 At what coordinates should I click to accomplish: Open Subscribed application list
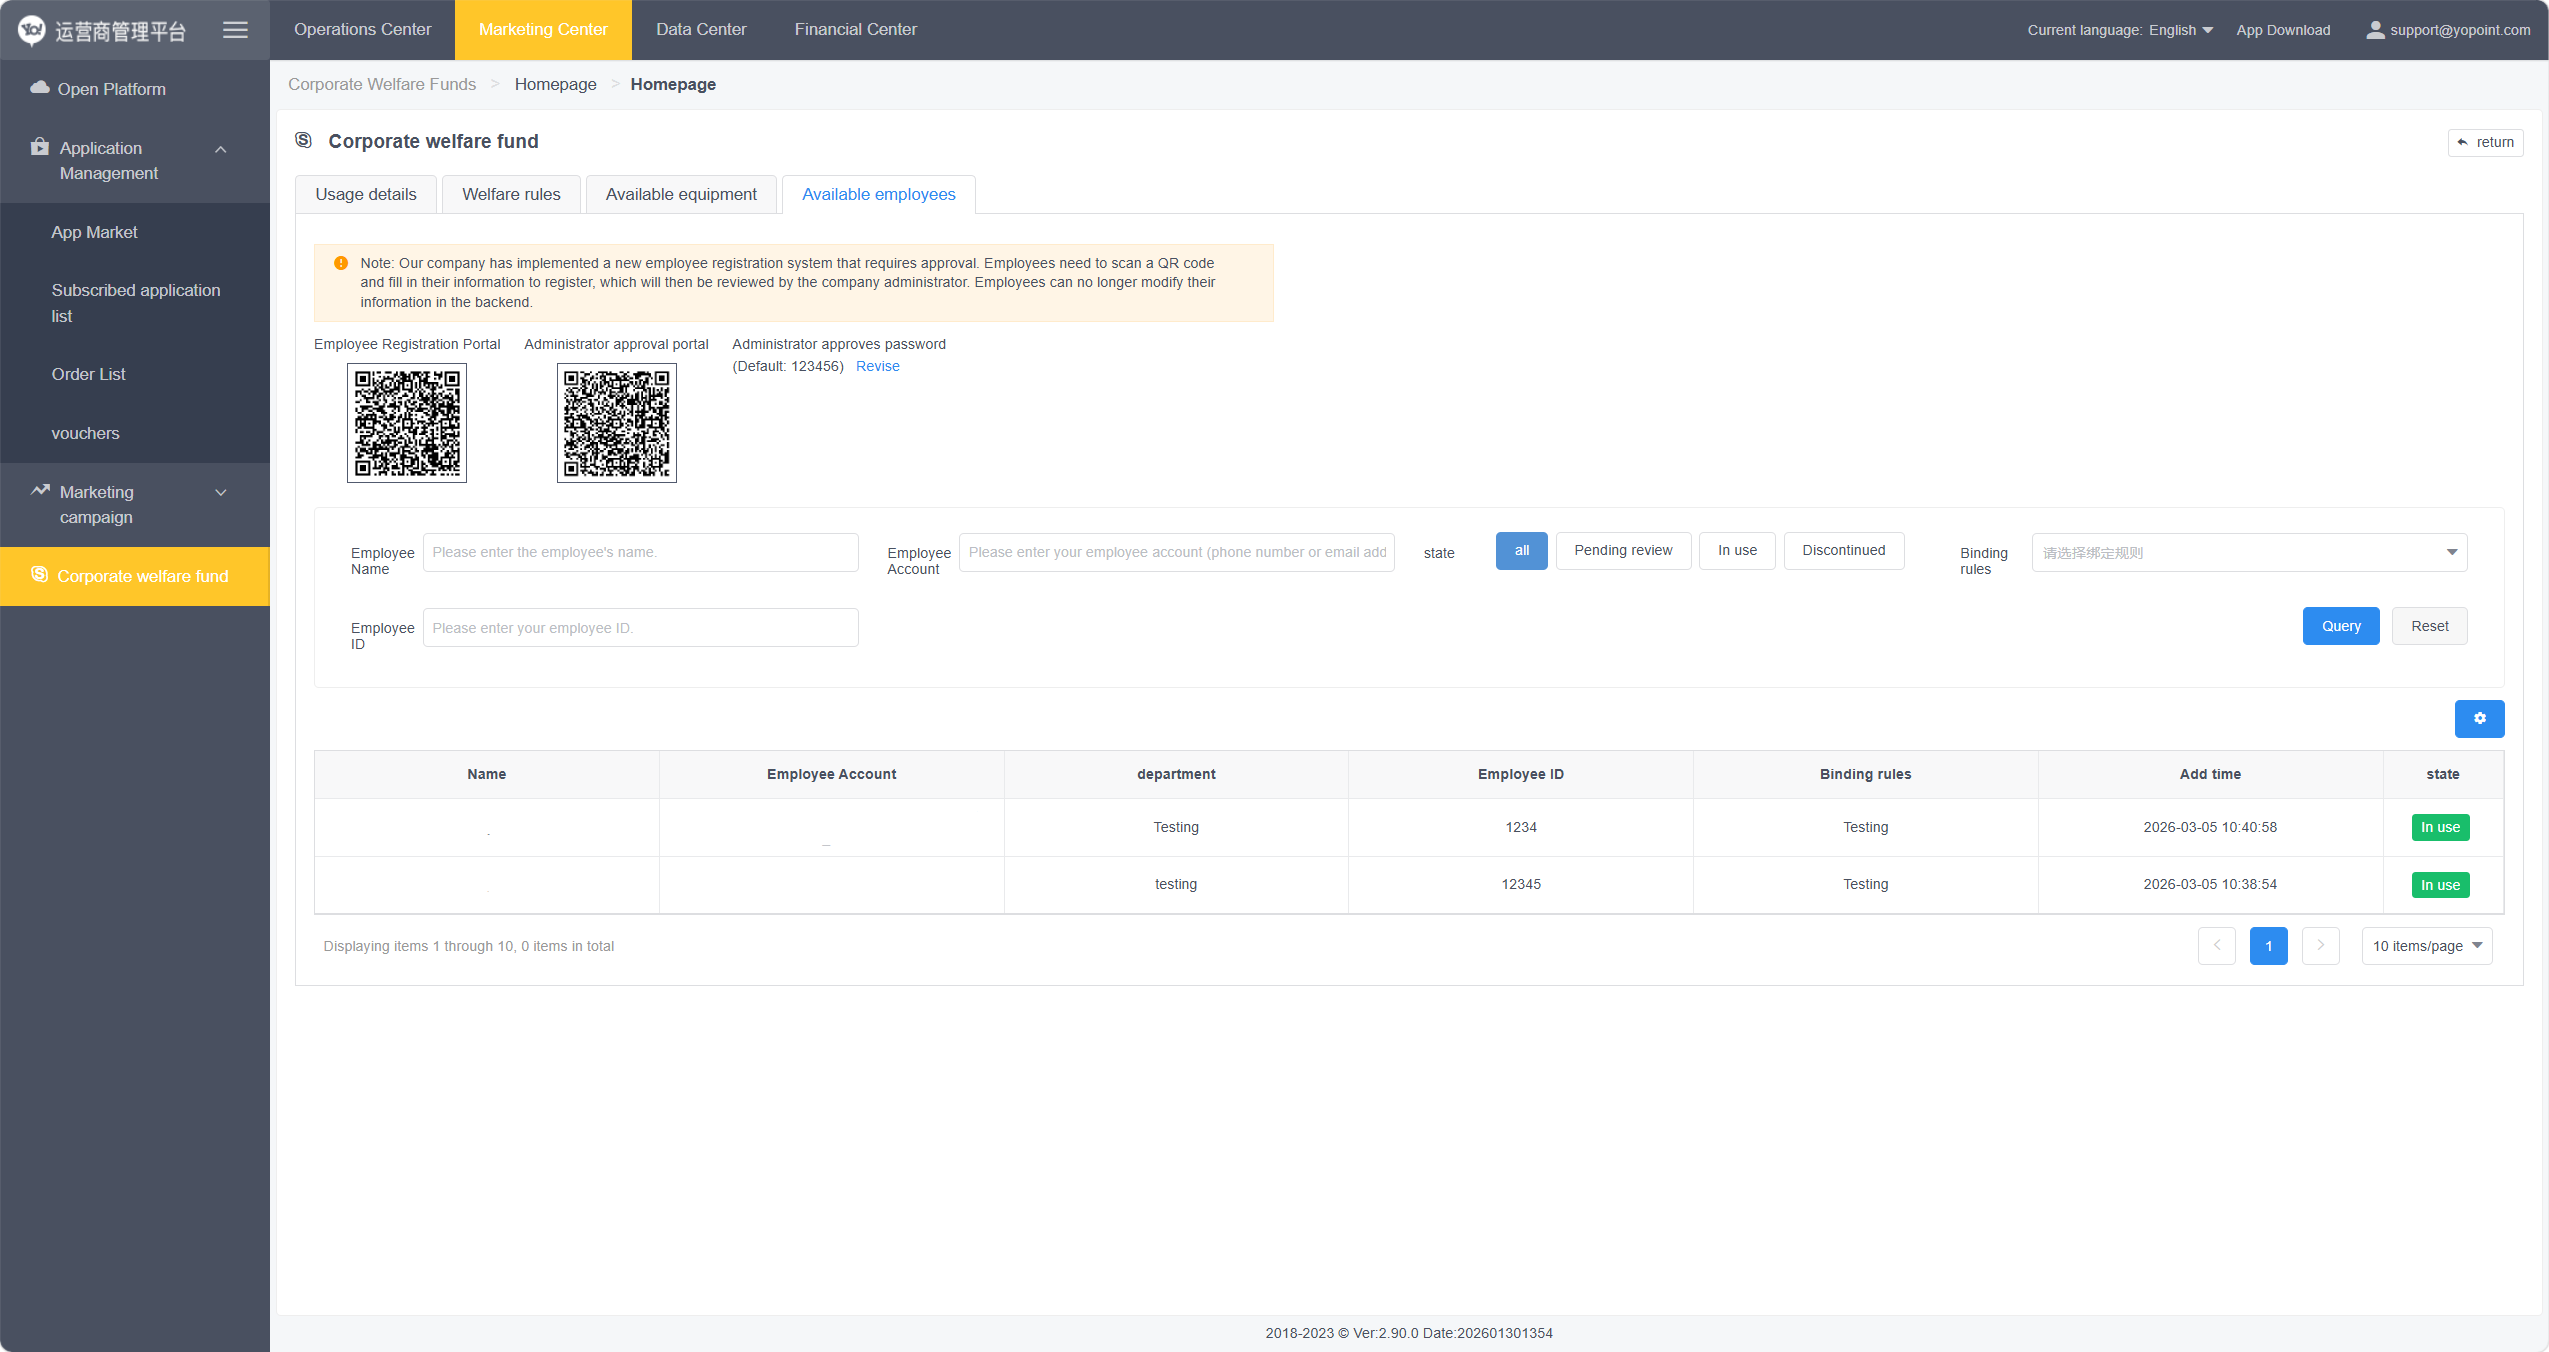coord(135,303)
